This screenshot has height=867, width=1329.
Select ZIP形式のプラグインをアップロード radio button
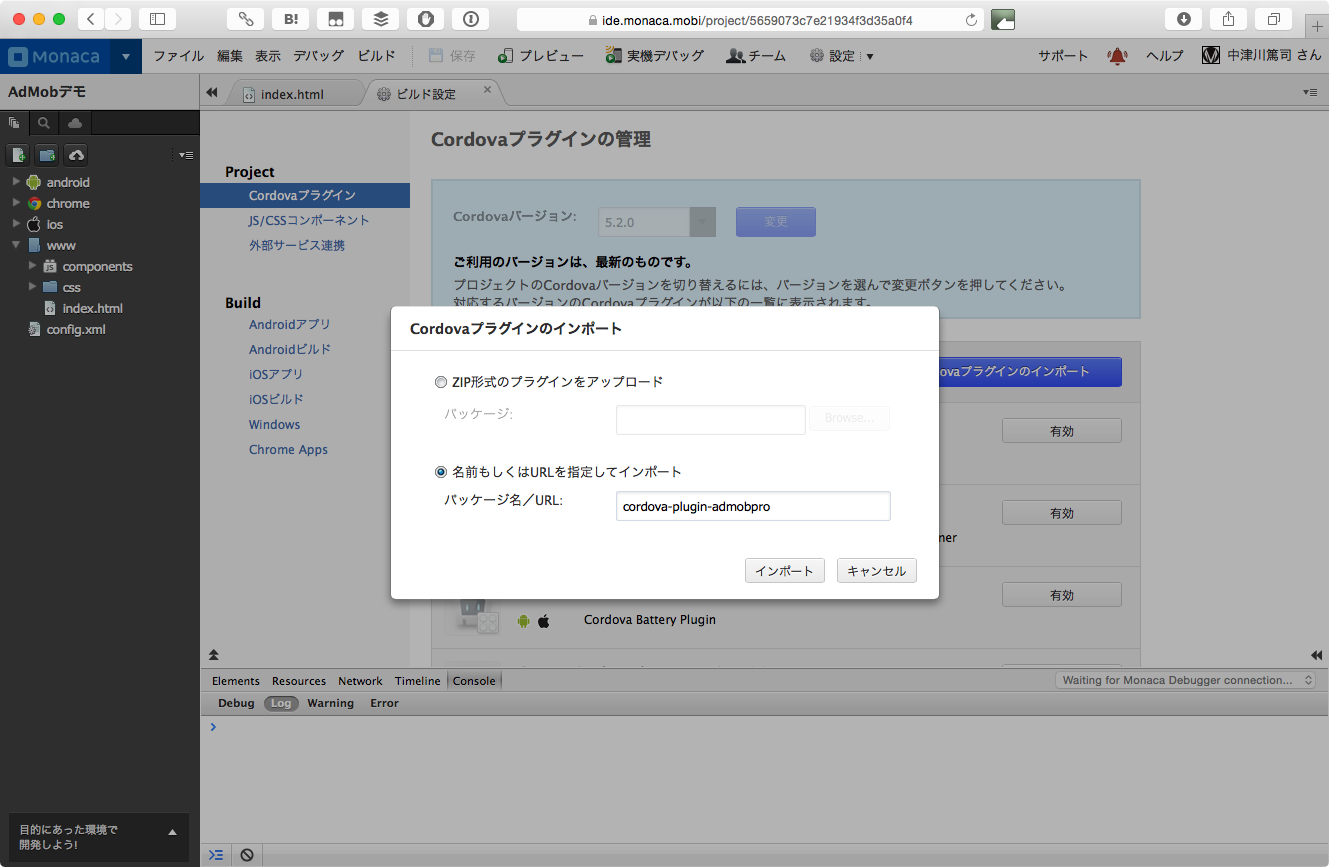441,382
